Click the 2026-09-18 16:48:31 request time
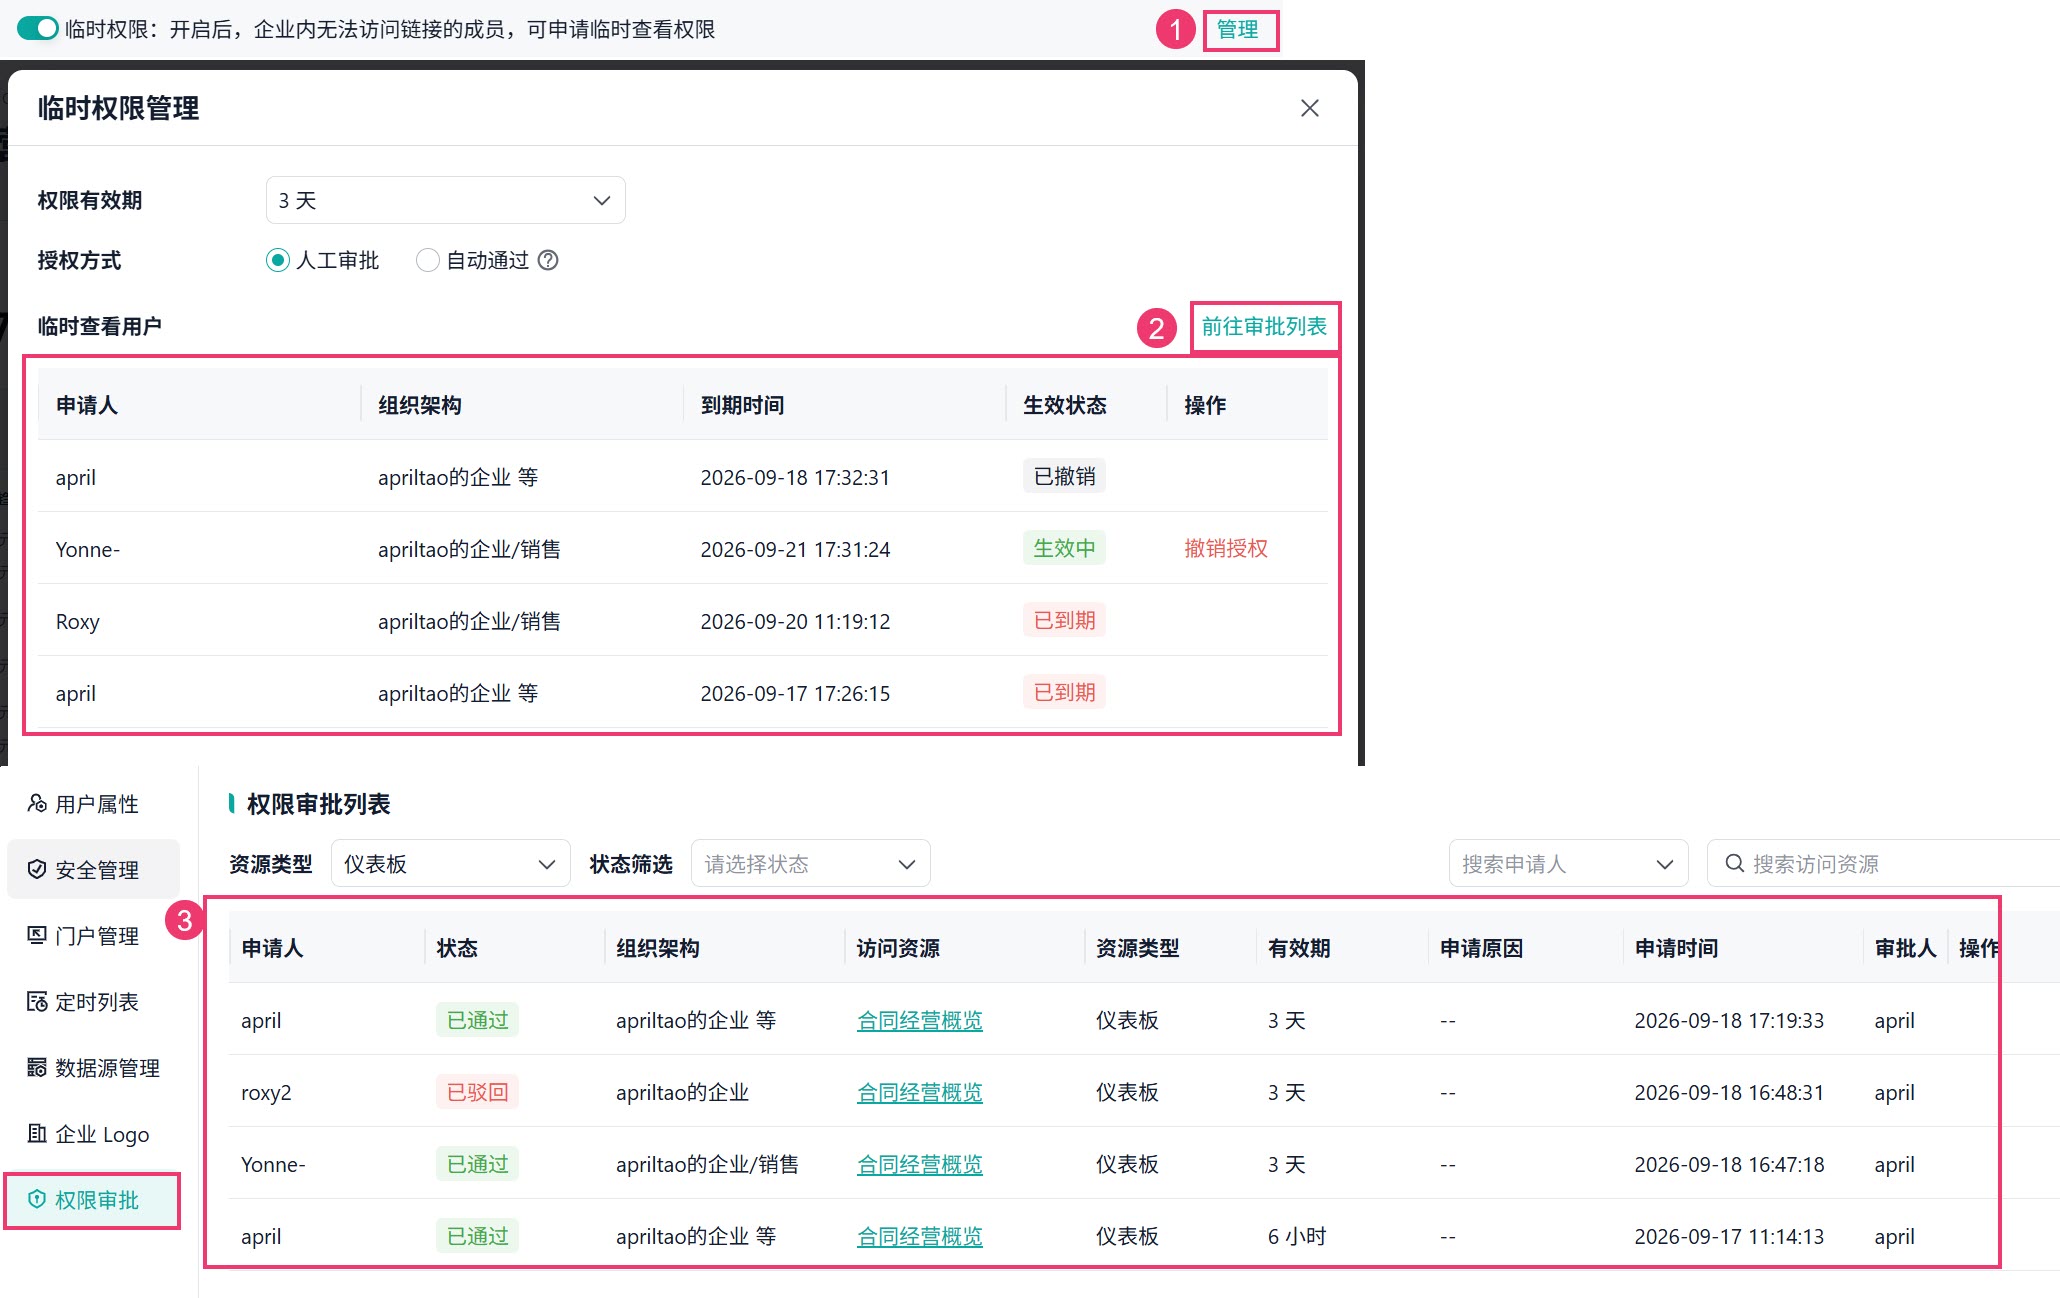Image resolution: width=2060 pixels, height=1298 pixels. click(x=1729, y=1092)
